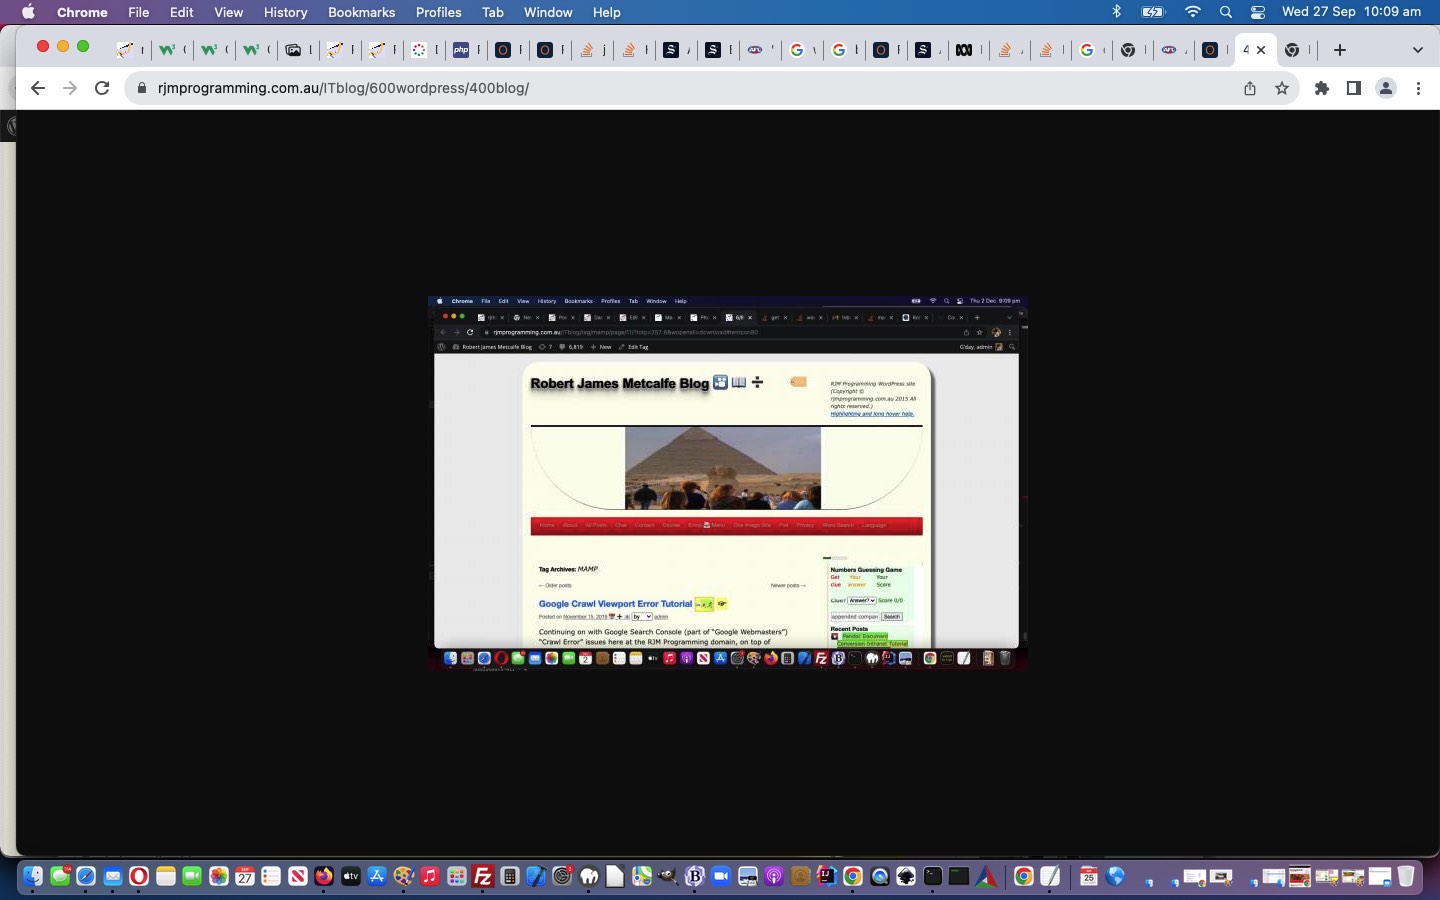The image size is (1440, 900).
Task: Check battery status in menu bar
Action: [x=1153, y=12]
